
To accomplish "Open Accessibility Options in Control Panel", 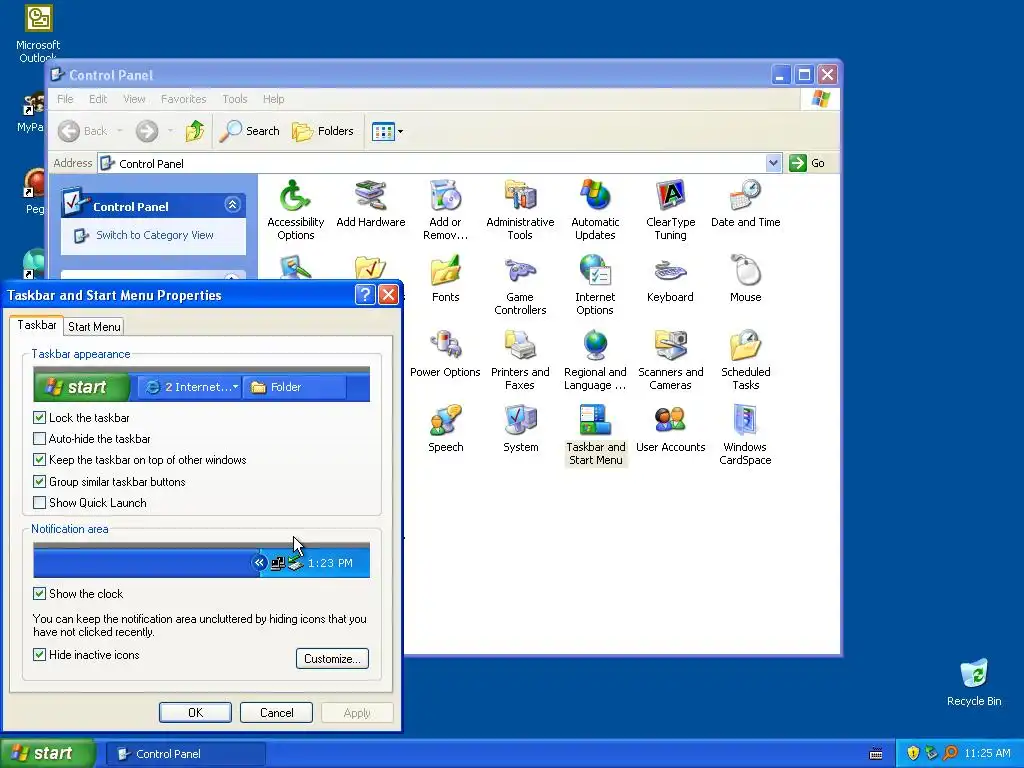I will coord(295,210).
